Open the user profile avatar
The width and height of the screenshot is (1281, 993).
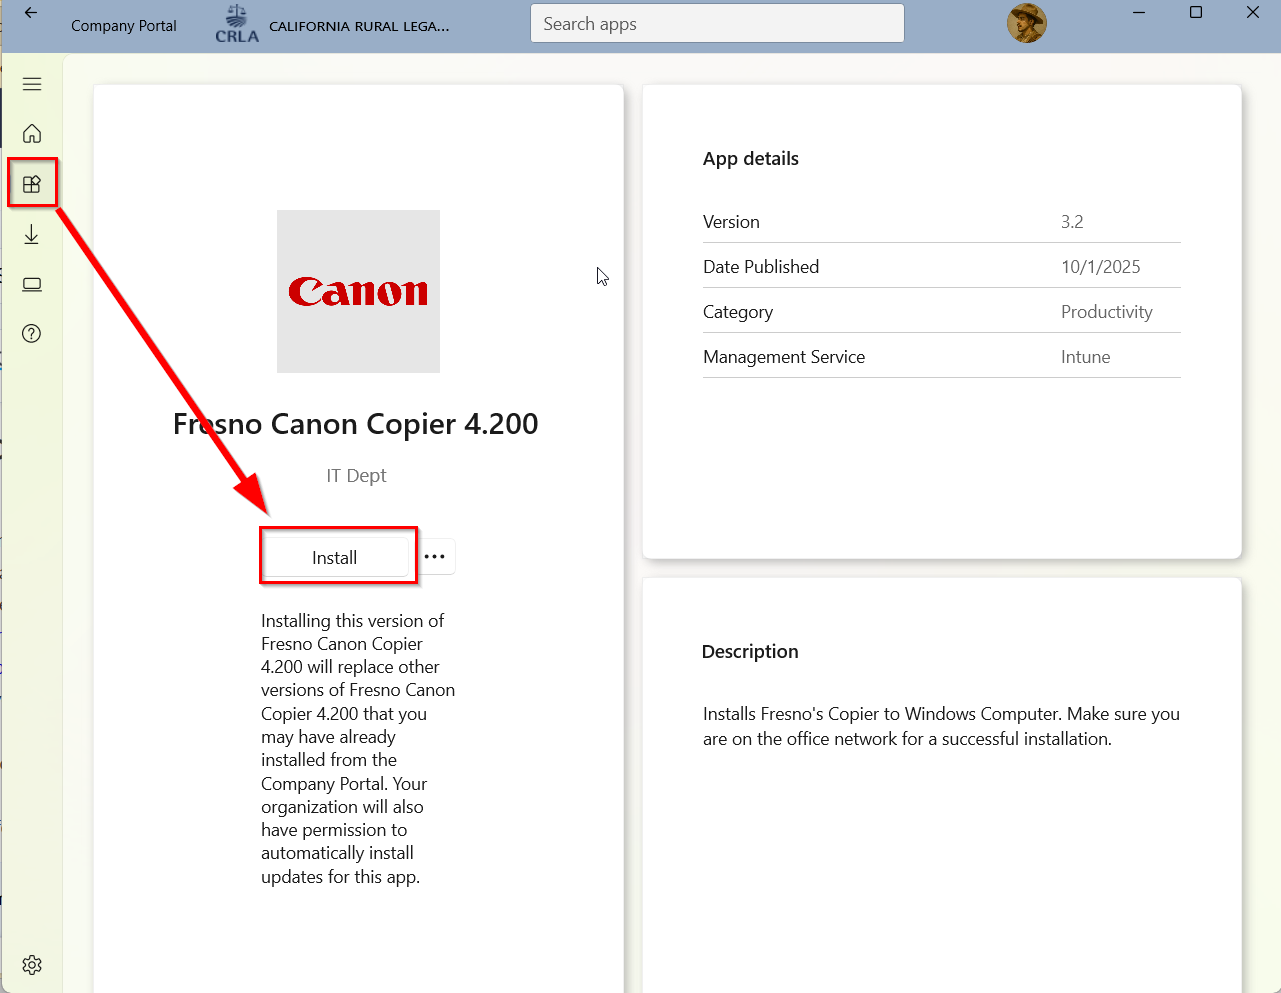[1027, 23]
